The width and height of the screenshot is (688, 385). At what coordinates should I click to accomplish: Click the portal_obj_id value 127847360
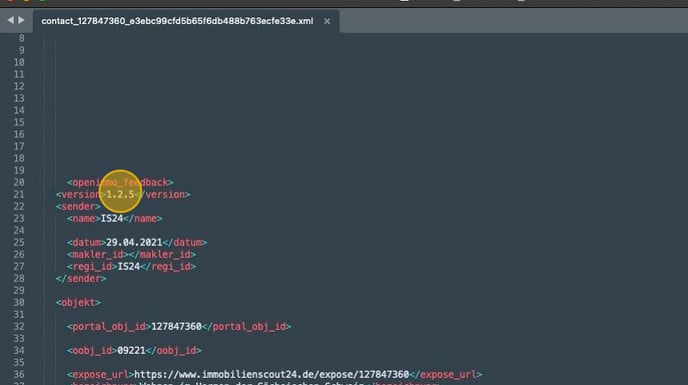(x=176, y=327)
